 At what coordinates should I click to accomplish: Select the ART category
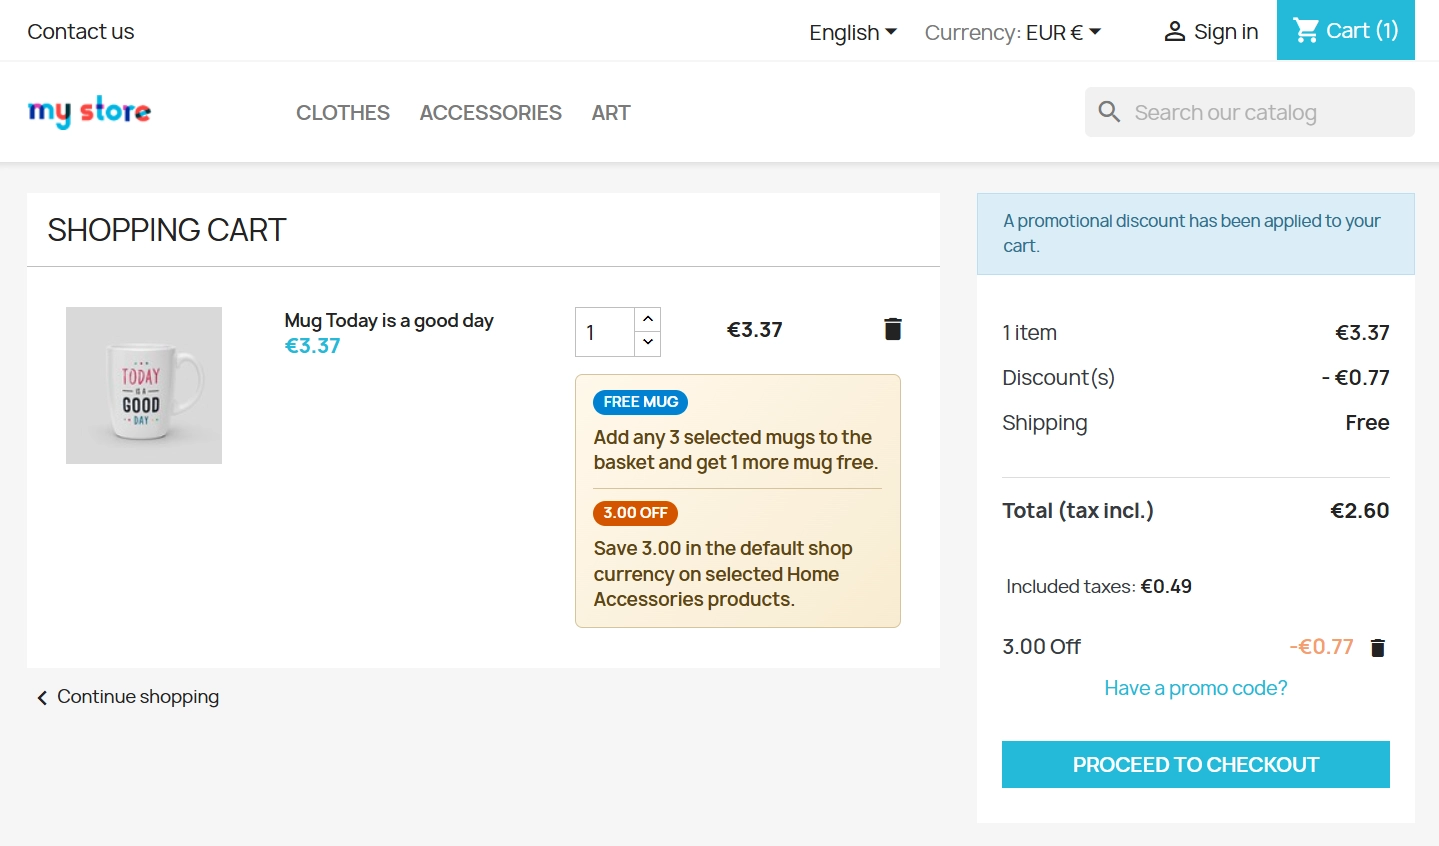[610, 112]
